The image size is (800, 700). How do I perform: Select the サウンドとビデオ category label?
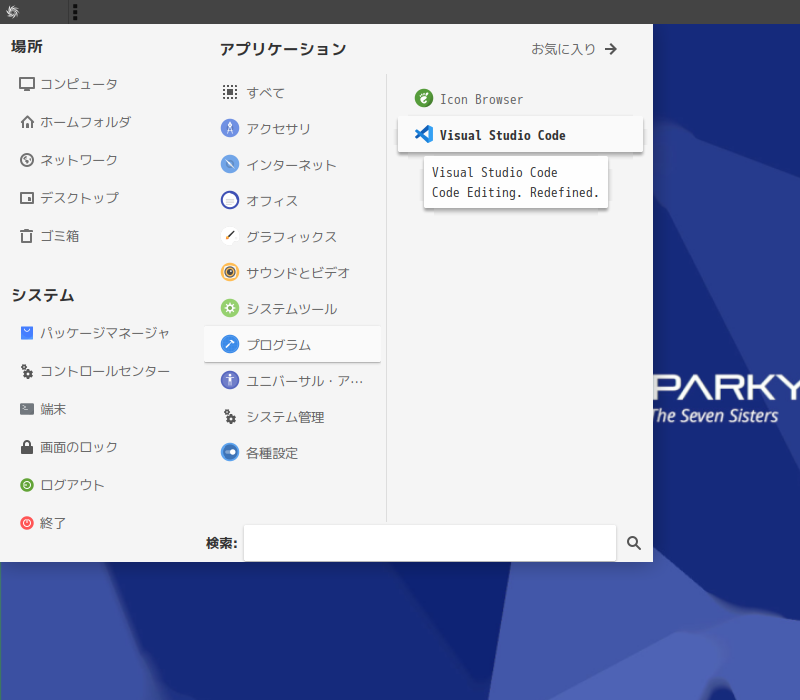tap(298, 273)
